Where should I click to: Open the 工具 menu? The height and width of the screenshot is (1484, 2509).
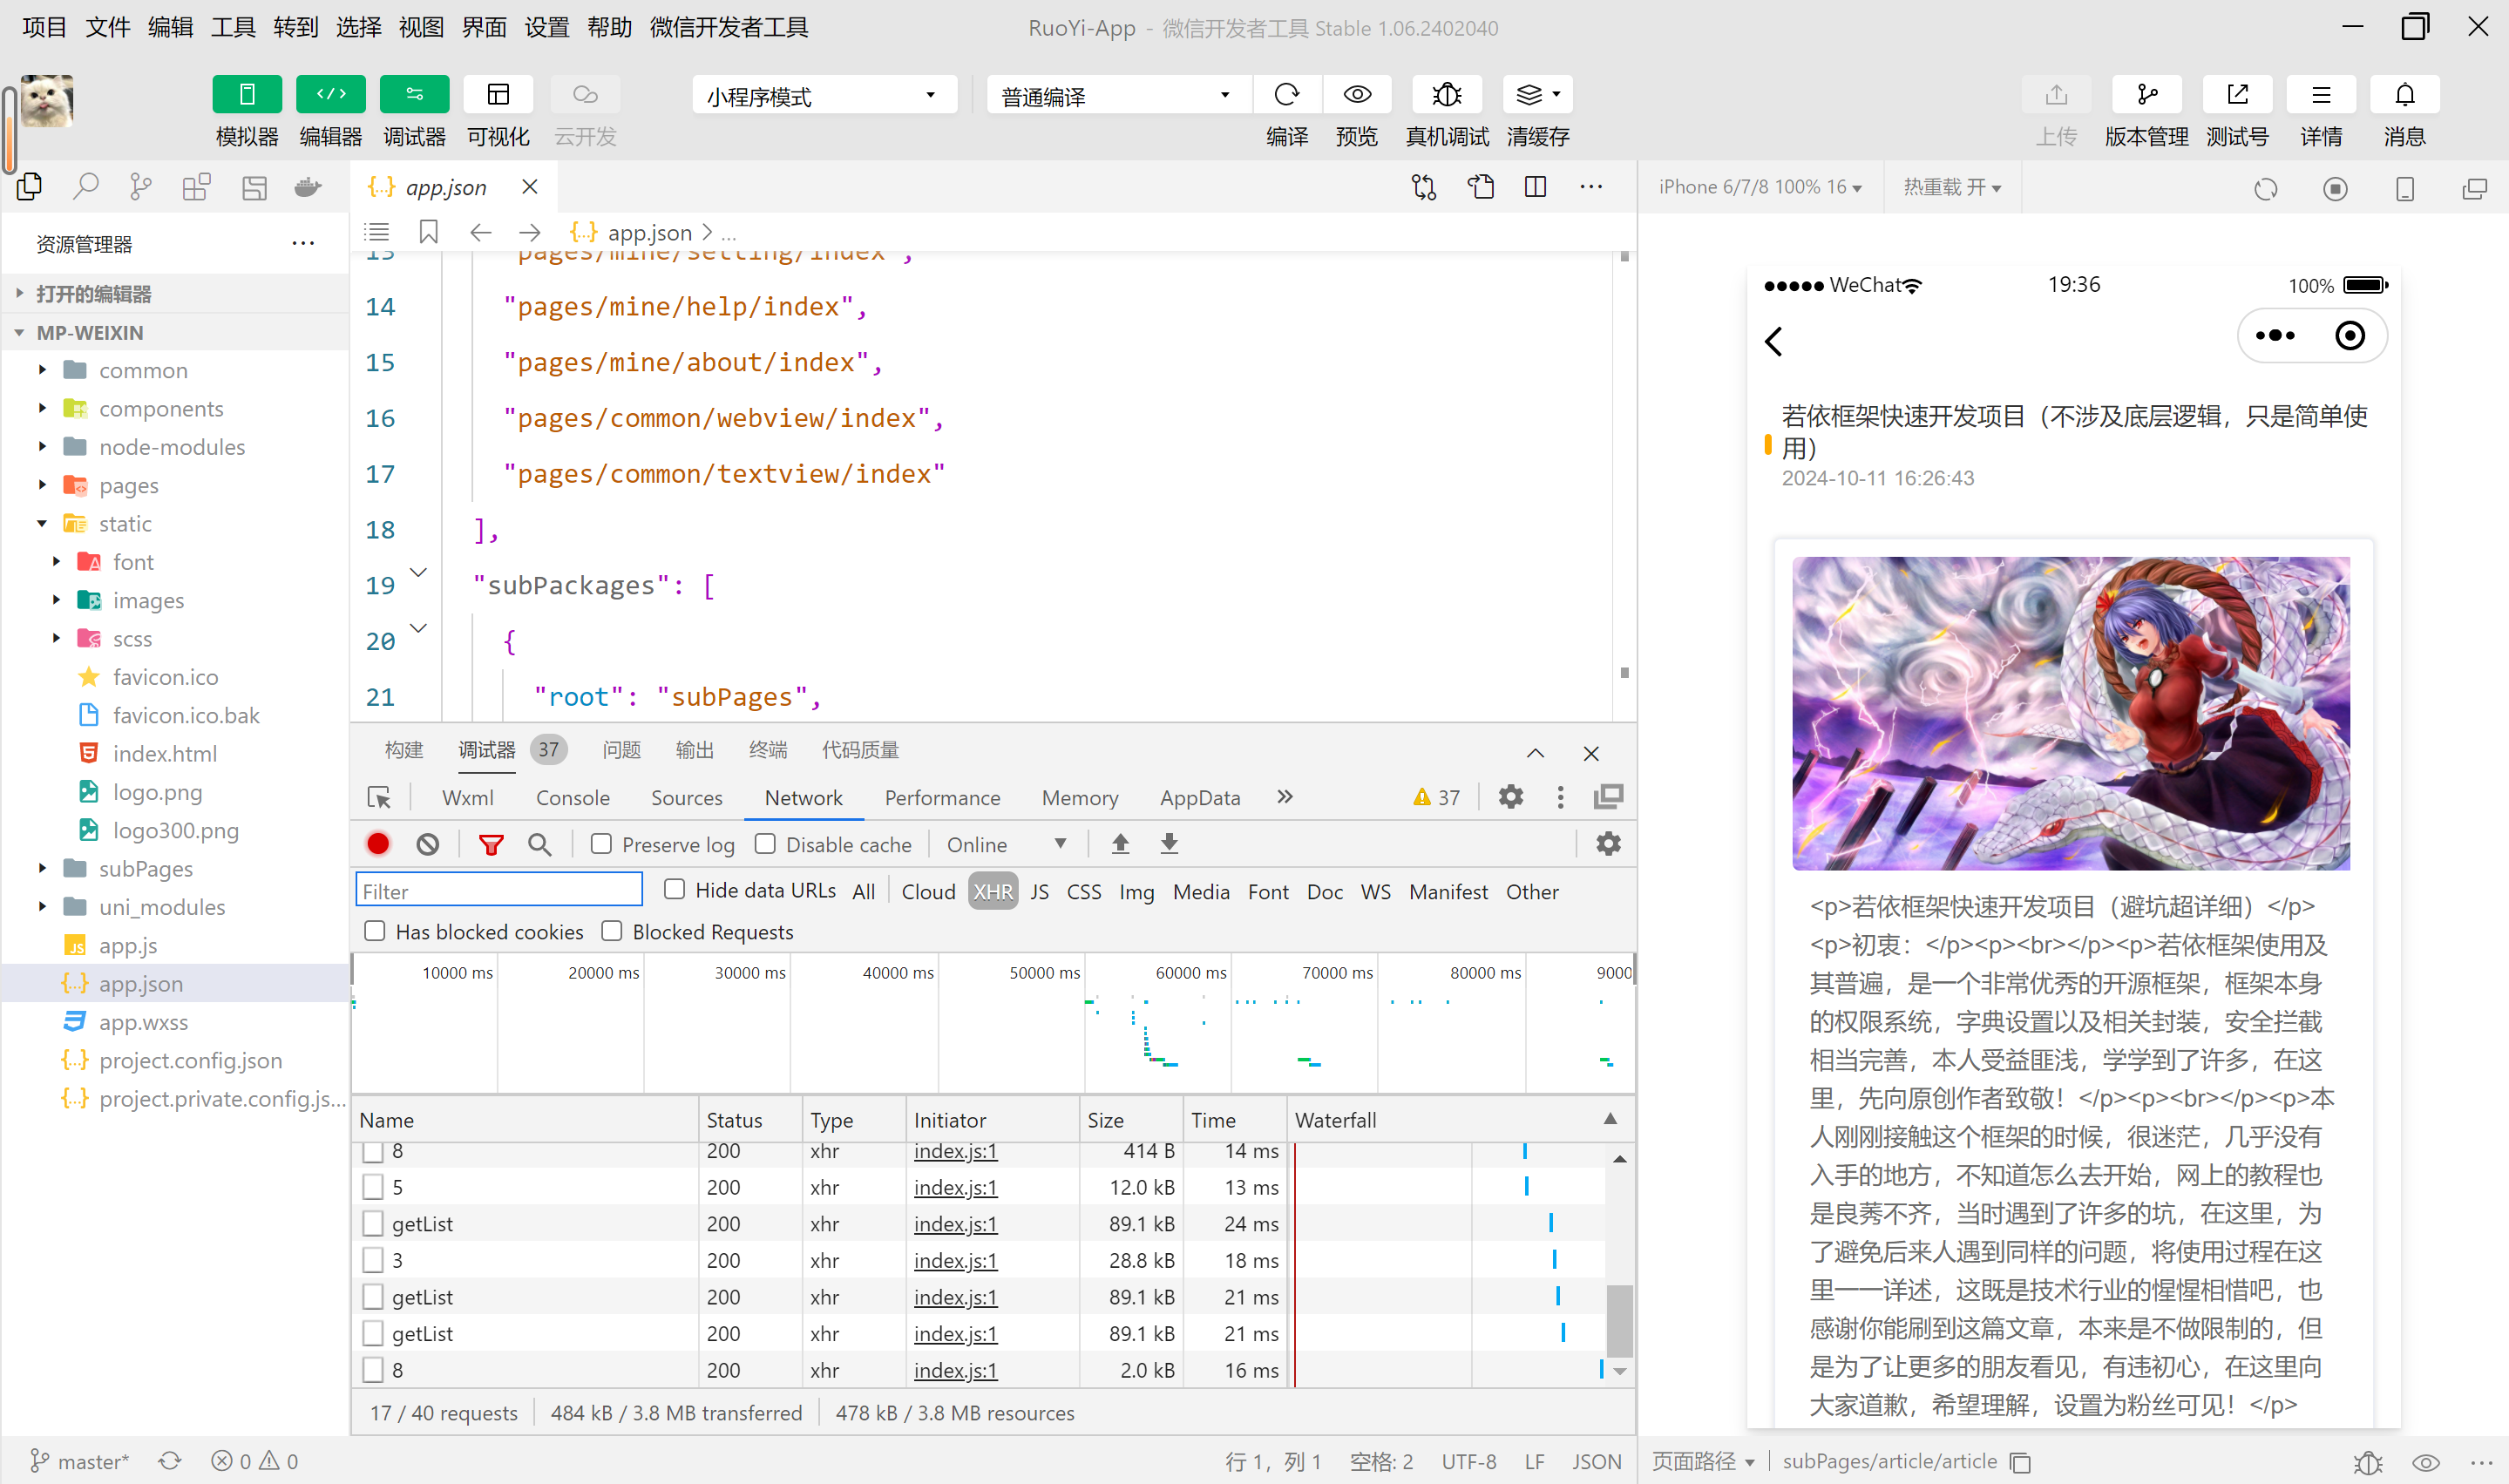232,27
